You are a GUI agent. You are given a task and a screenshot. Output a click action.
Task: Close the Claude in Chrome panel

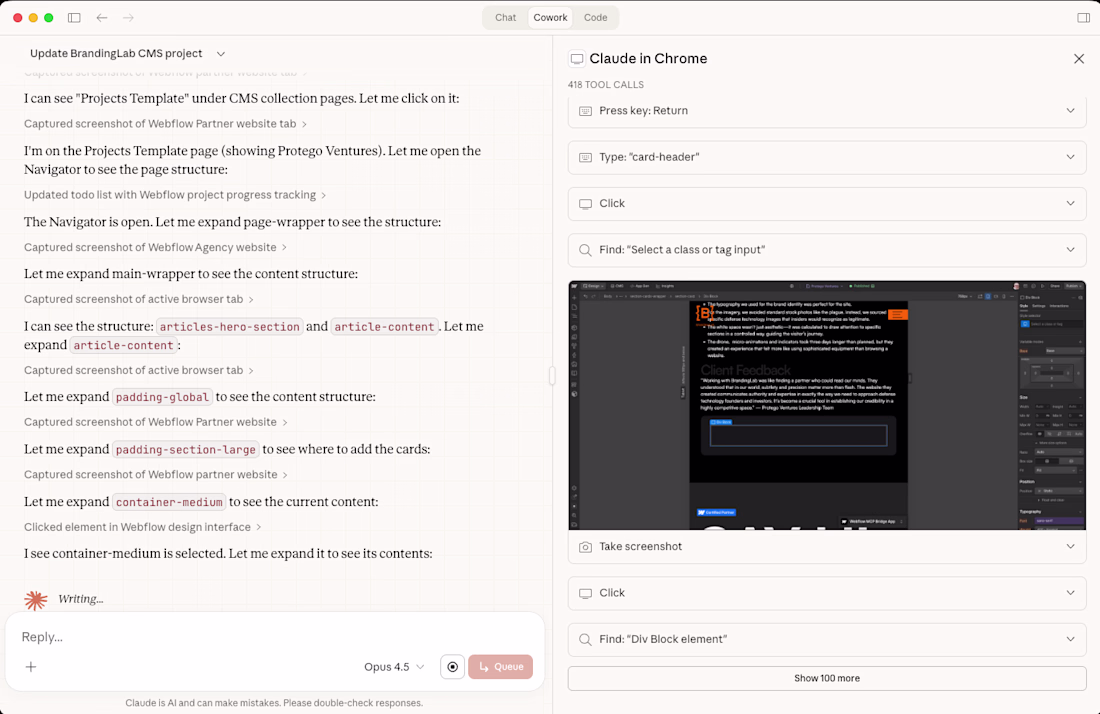pos(1079,59)
